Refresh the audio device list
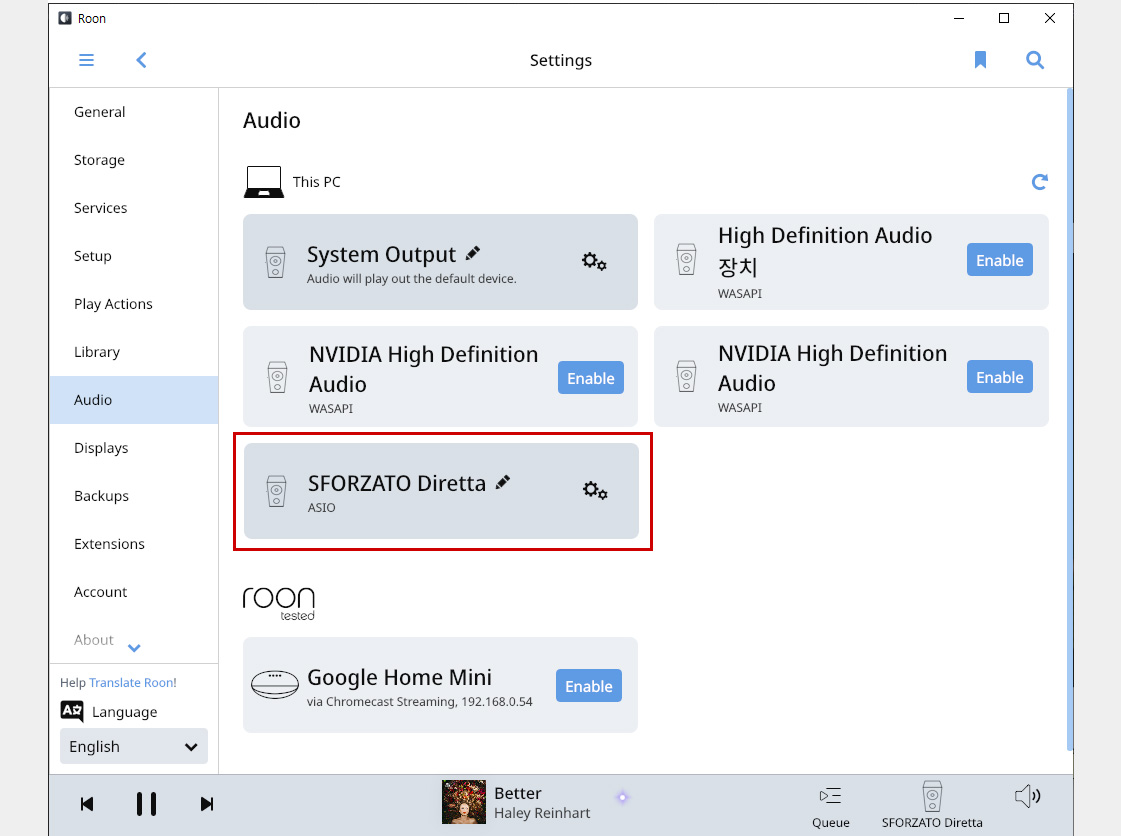The image size is (1121, 836). coord(1039,182)
